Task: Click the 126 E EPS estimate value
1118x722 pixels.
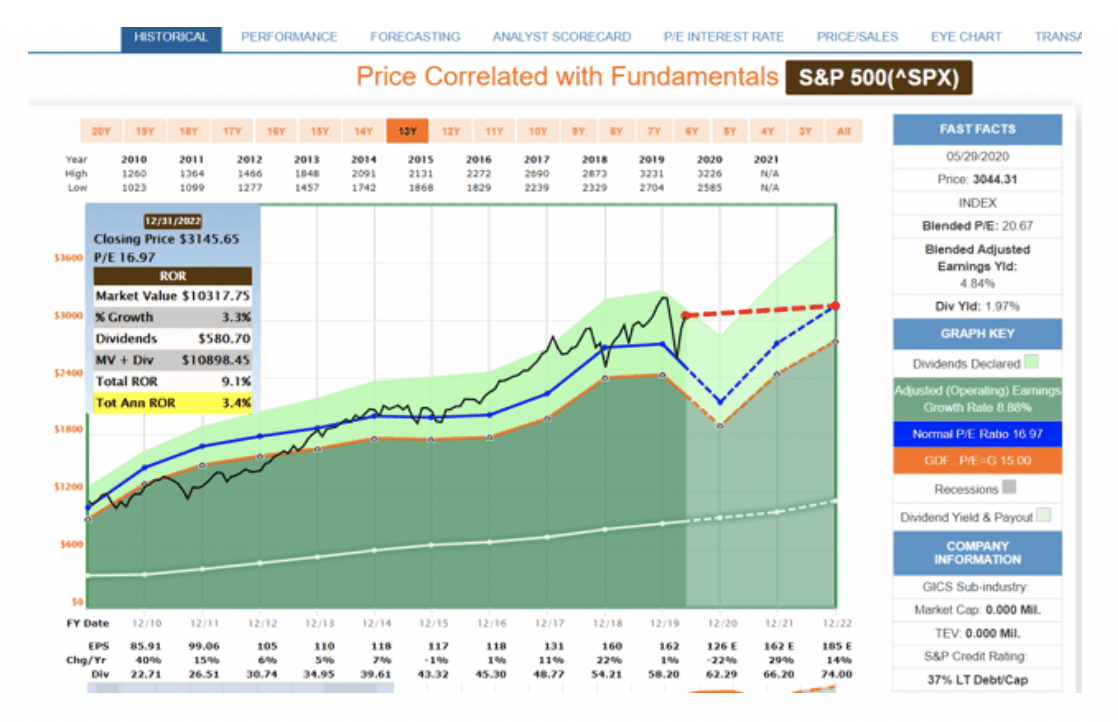Action: tap(722, 646)
